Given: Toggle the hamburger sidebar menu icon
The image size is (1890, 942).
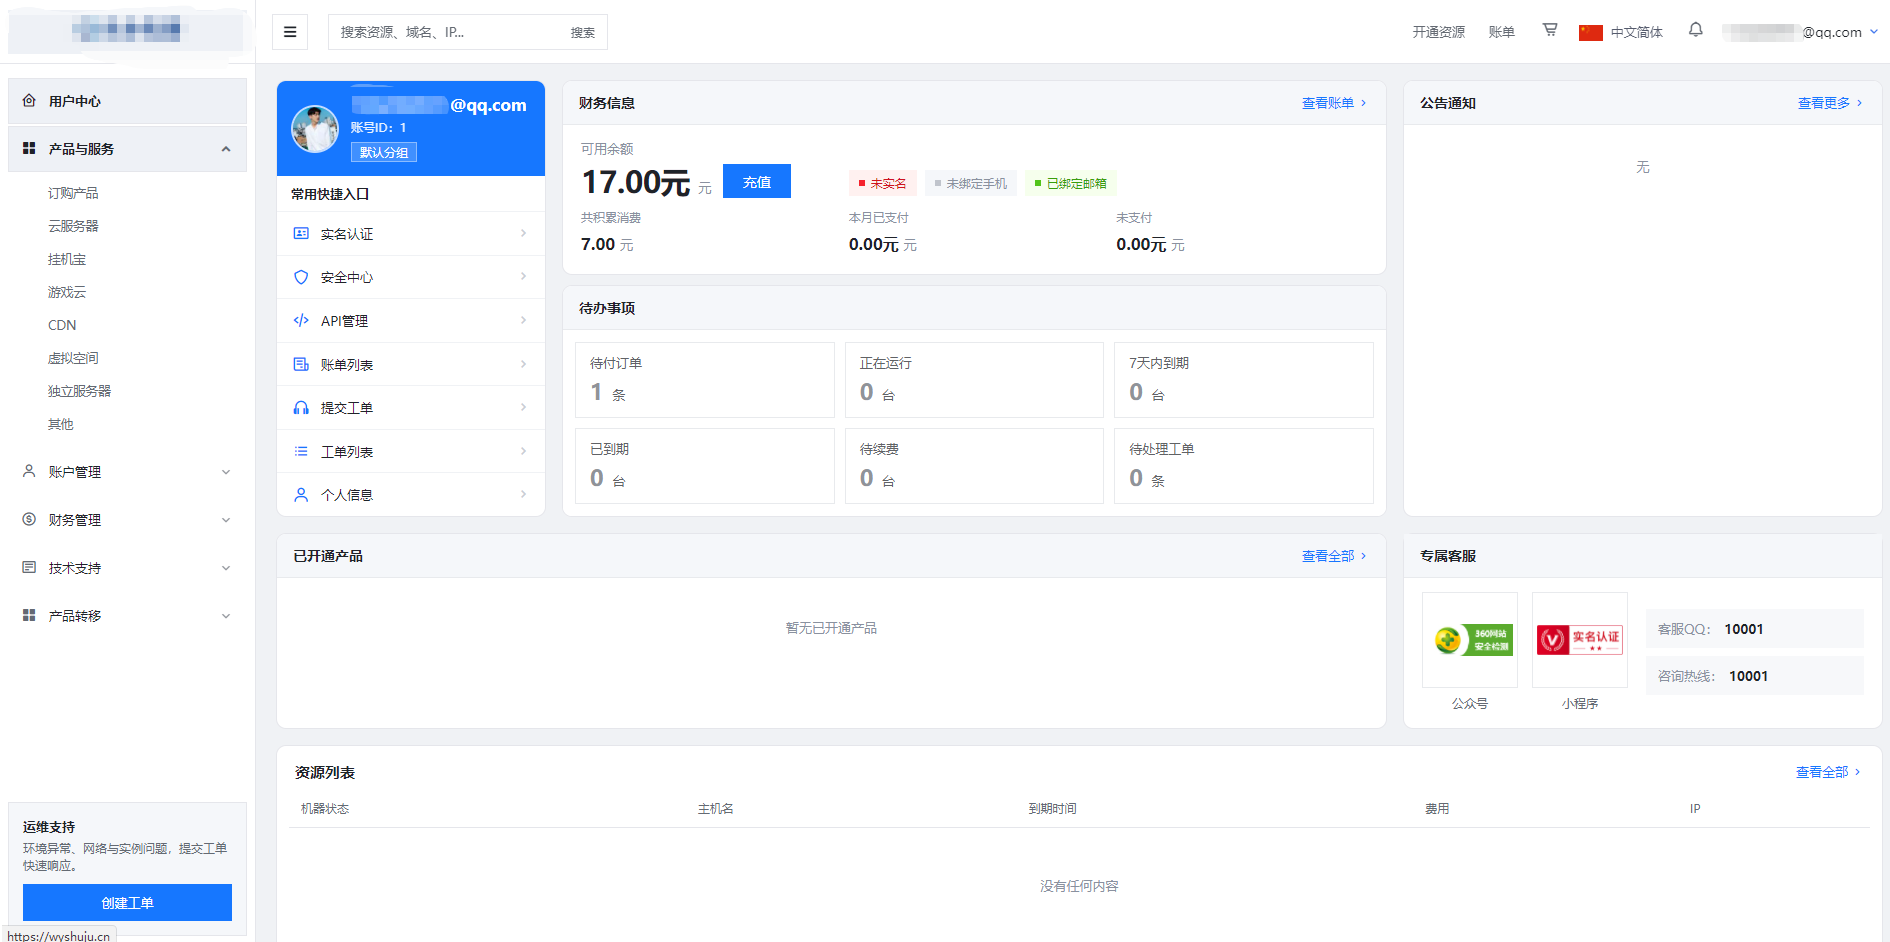Looking at the screenshot, I should pyautogui.click(x=290, y=32).
